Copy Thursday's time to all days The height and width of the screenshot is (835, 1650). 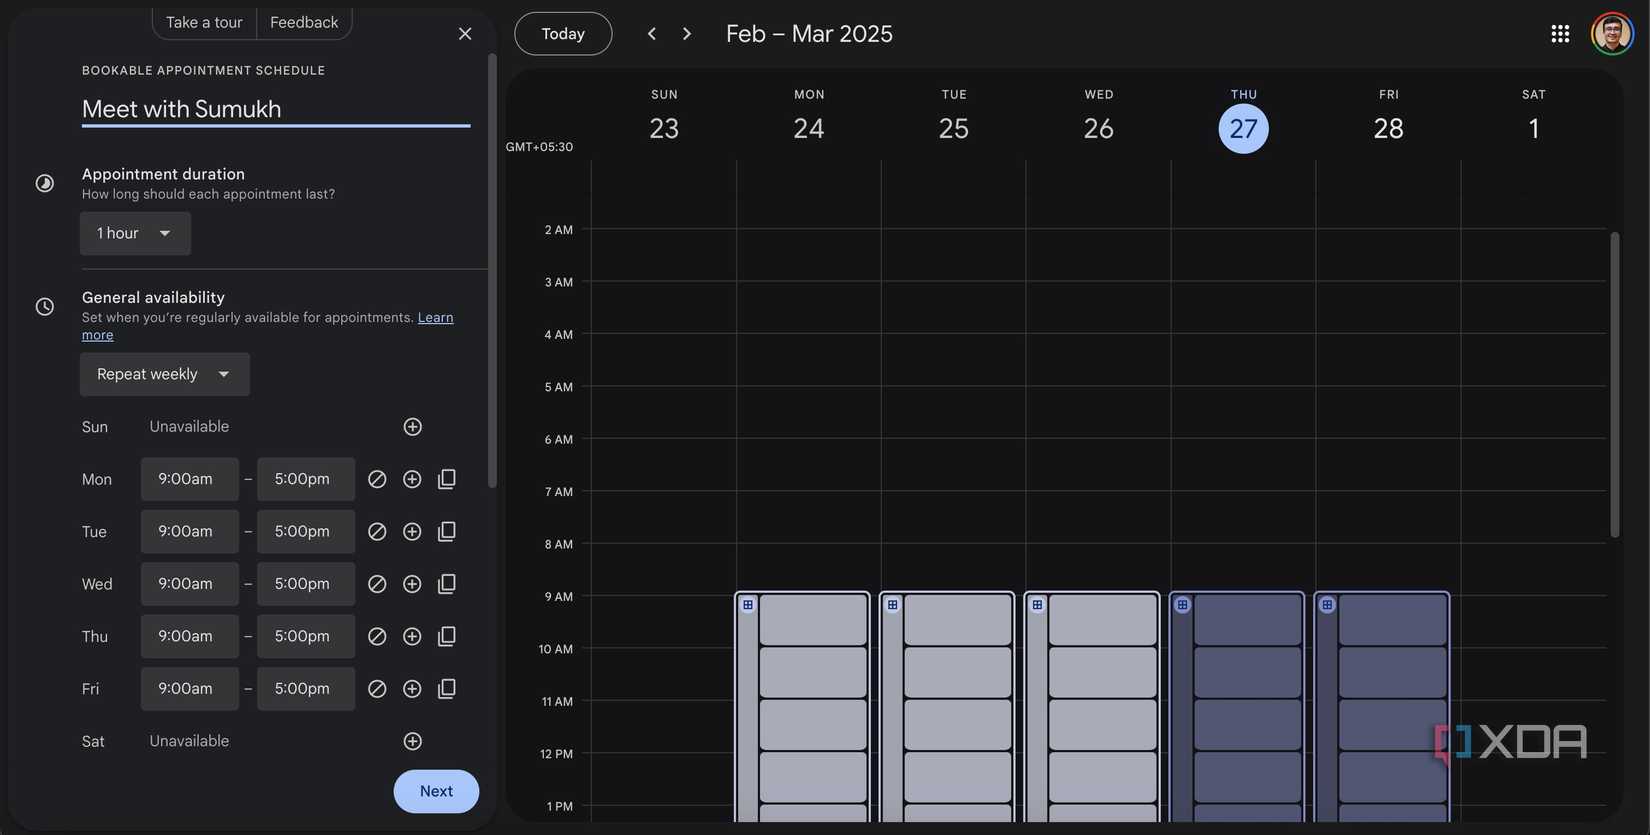pyautogui.click(x=447, y=636)
